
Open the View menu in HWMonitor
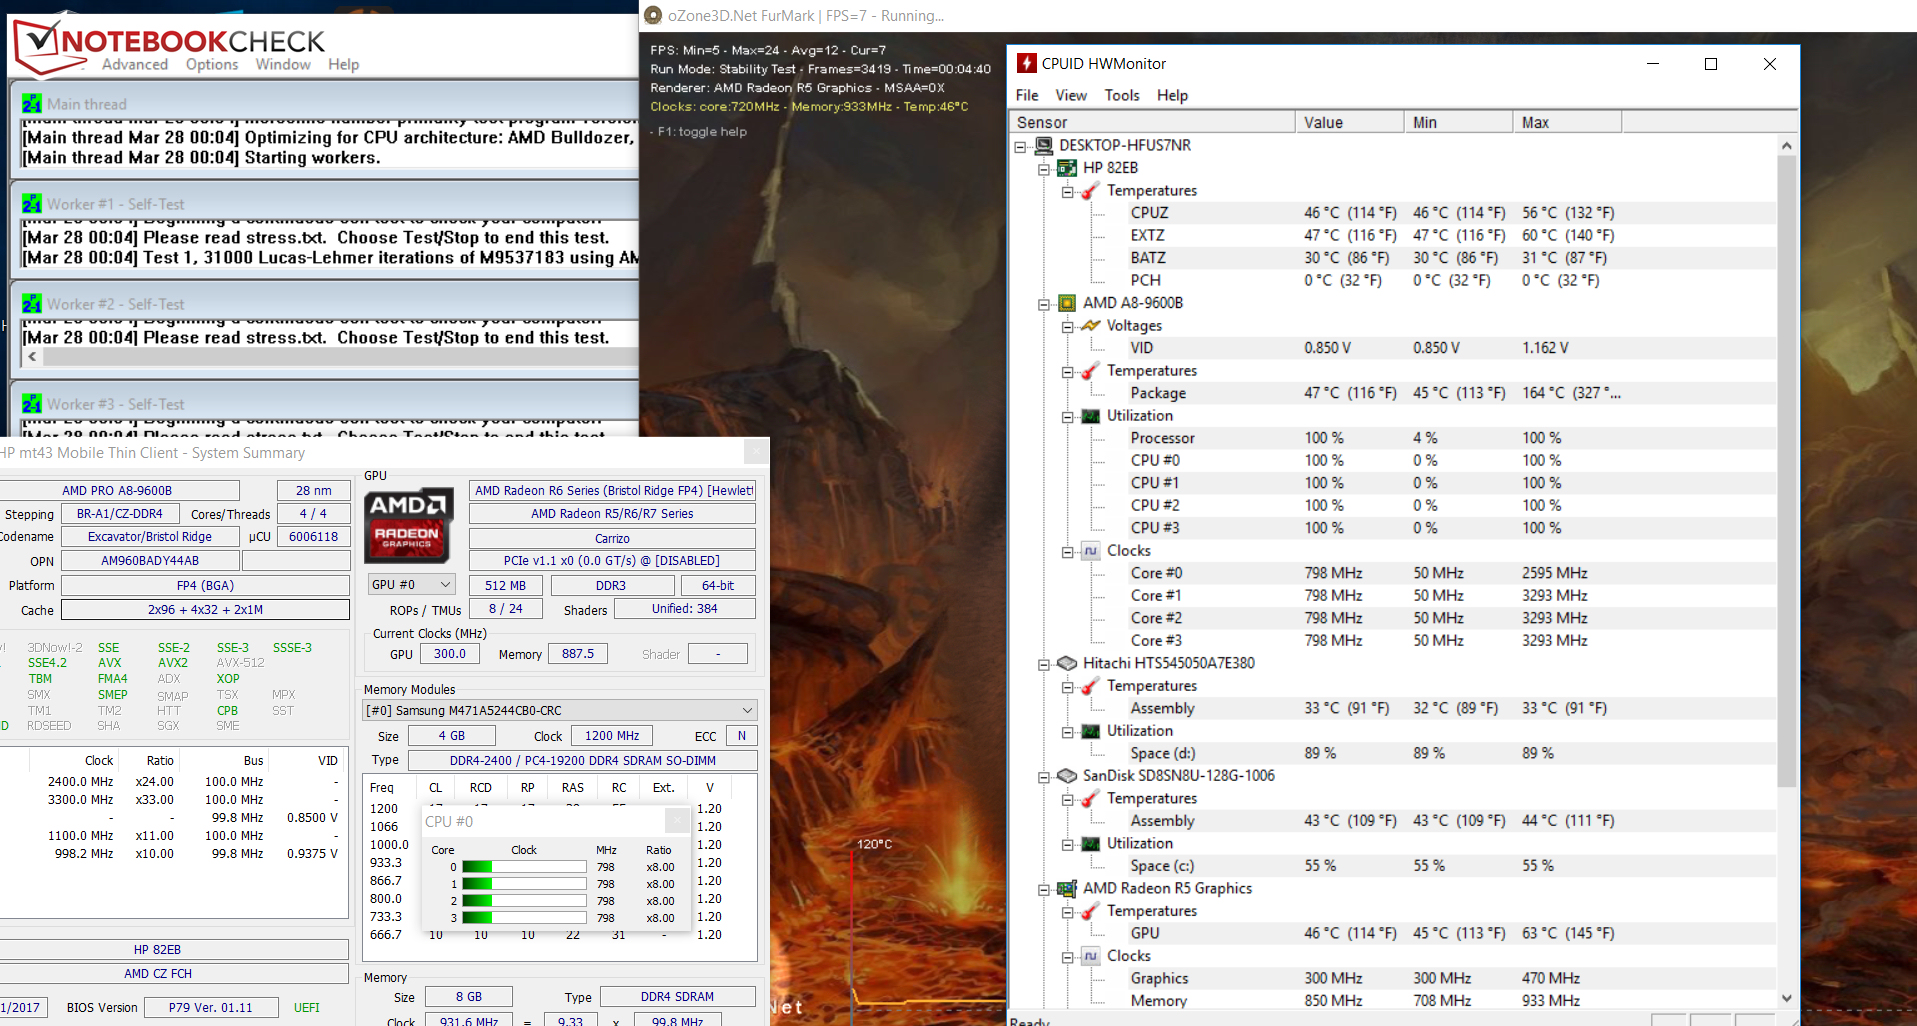(x=1071, y=95)
